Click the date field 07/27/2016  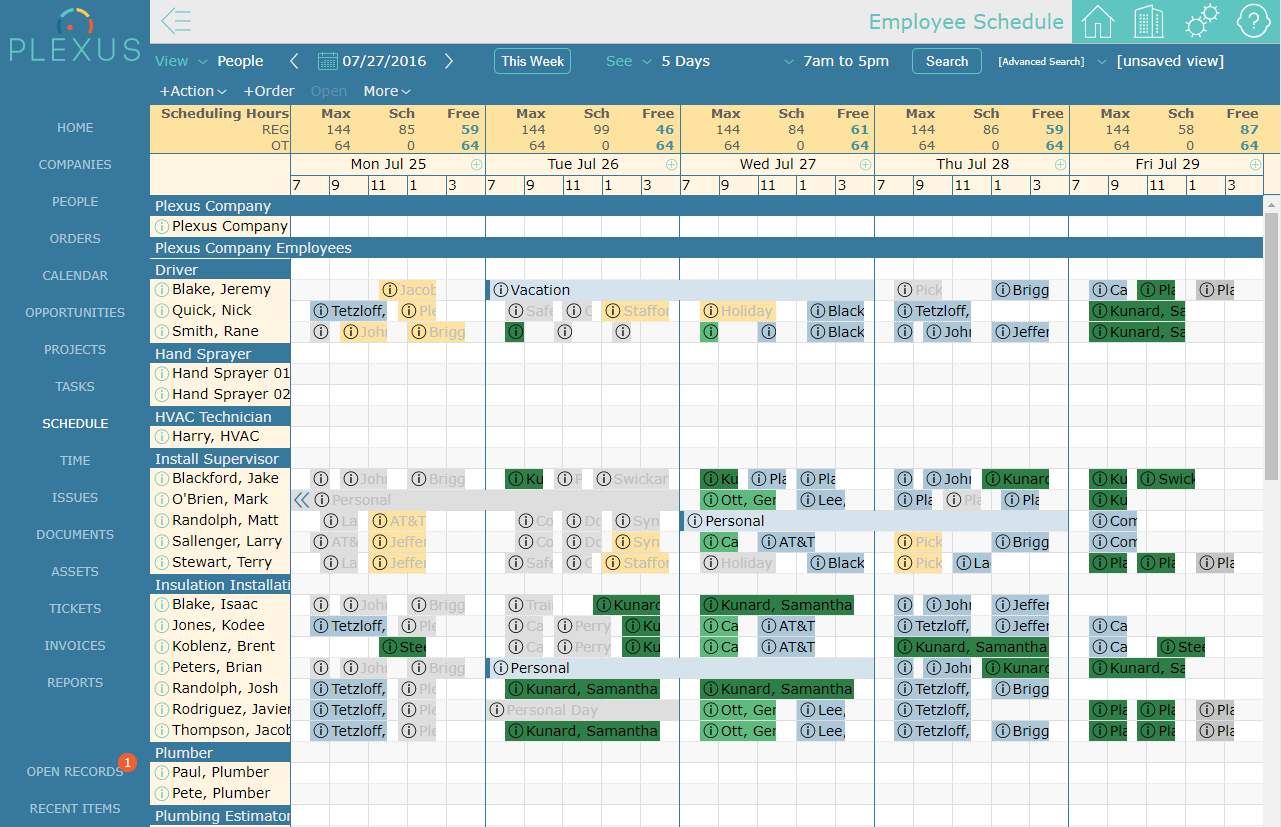point(384,61)
